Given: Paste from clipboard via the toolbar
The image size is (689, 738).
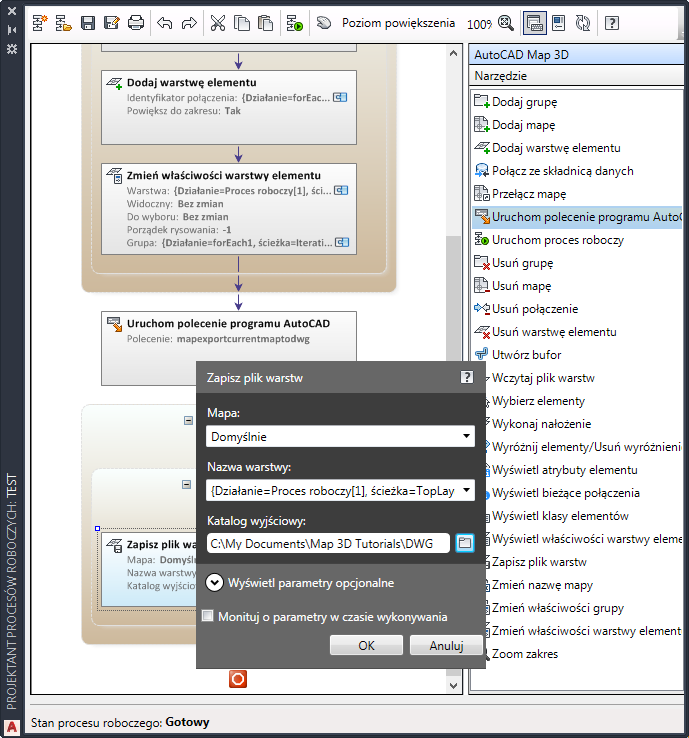Looking at the screenshot, I should pos(266,23).
